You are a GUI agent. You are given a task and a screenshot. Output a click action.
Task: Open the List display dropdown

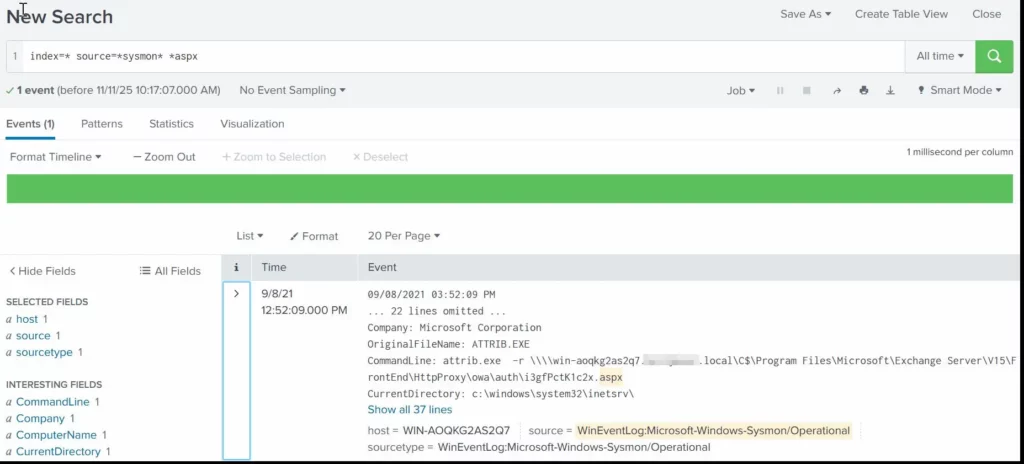[249, 236]
